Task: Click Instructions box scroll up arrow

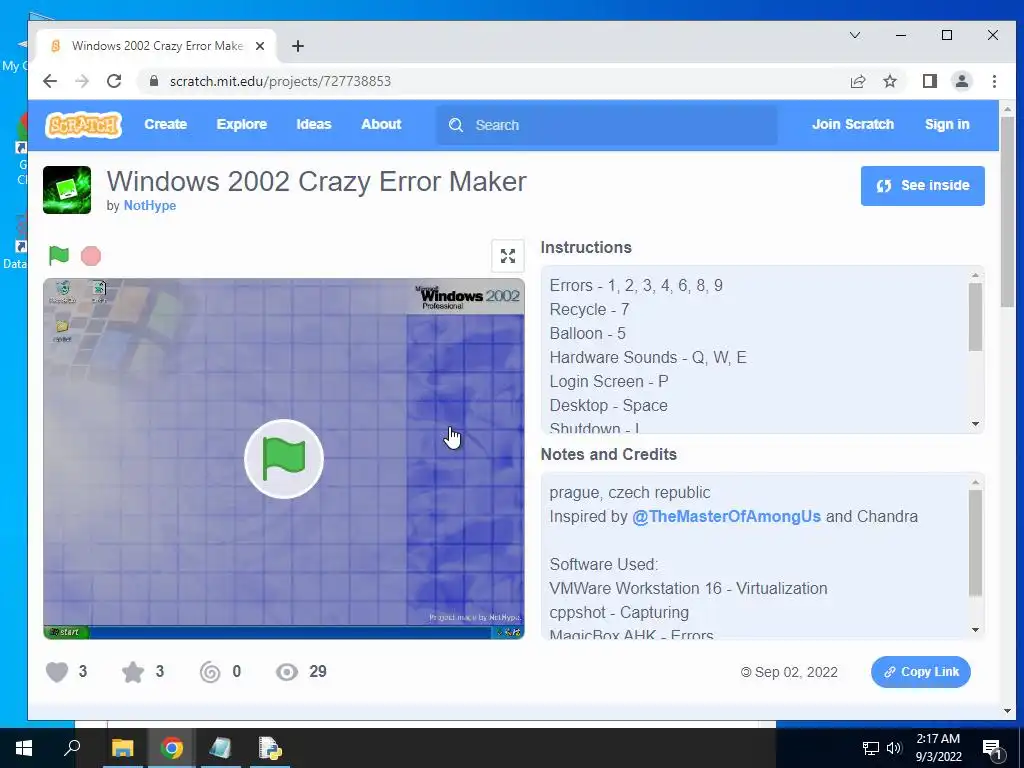Action: point(975,275)
